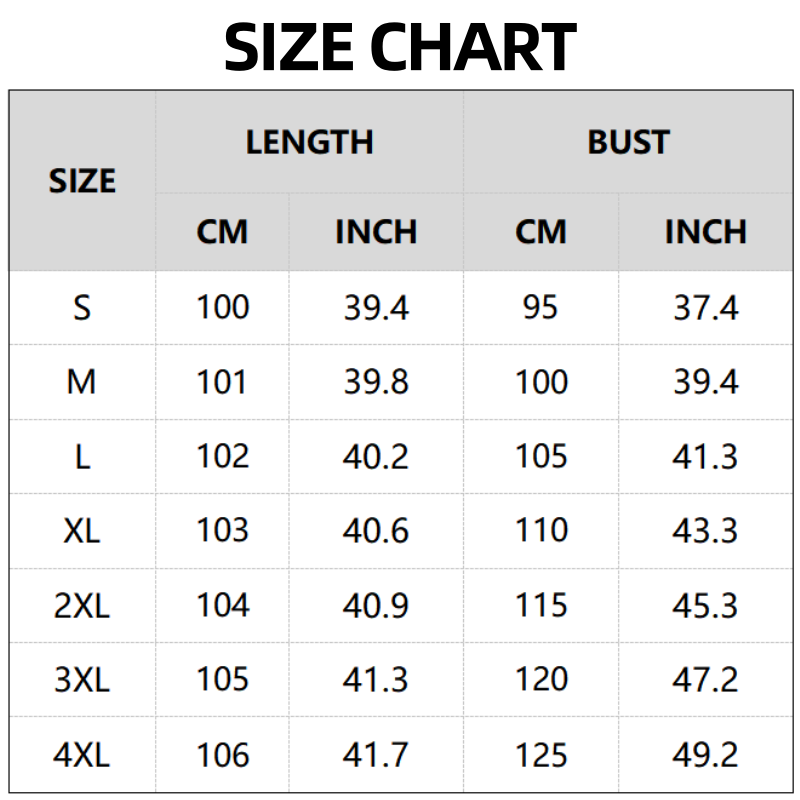800x800 pixels.
Task: Click the SIZE CHART title
Action: [400, 47]
